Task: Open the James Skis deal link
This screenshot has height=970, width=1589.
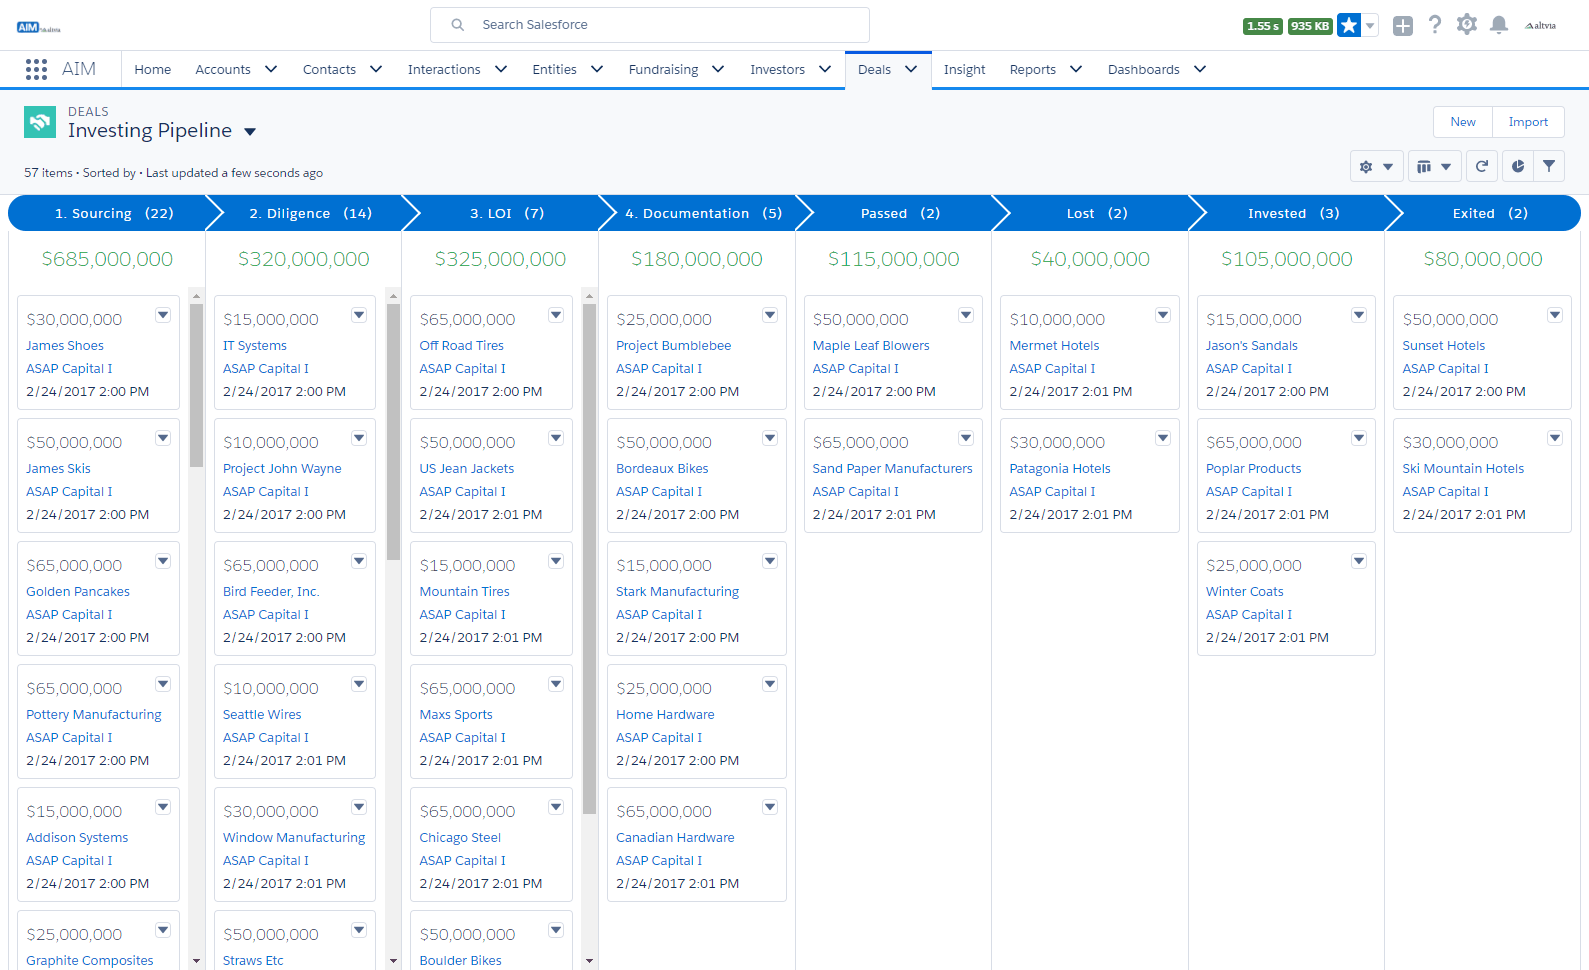Action: 58,468
